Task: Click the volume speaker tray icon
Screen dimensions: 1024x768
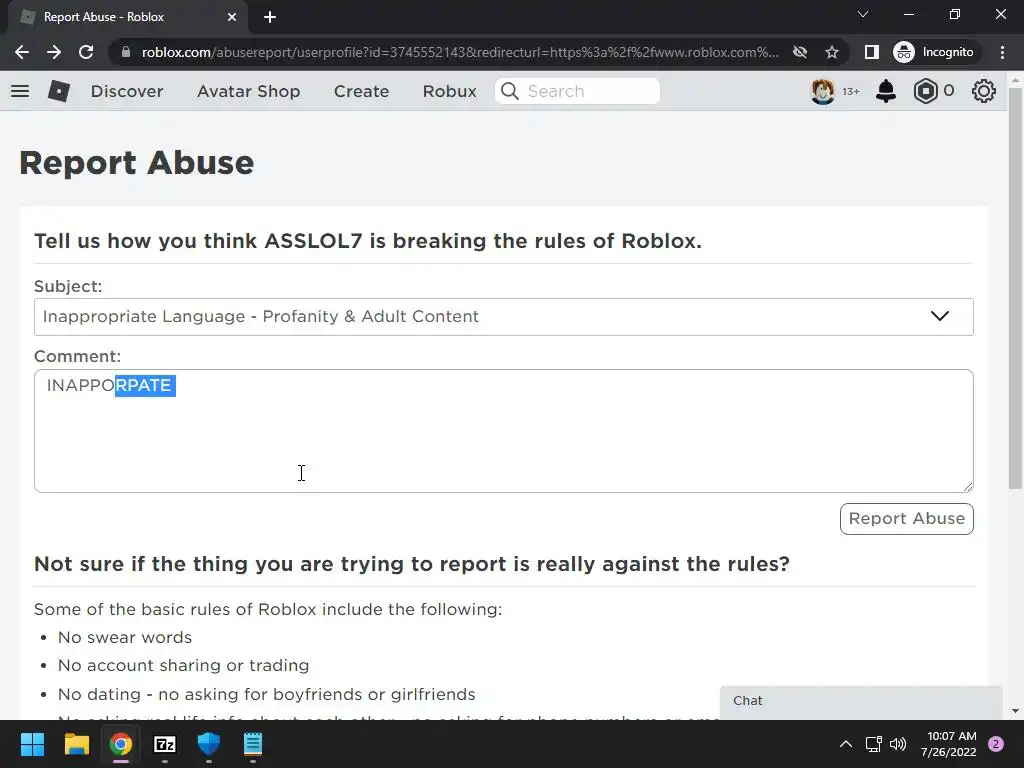Action: pyautogui.click(x=898, y=744)
